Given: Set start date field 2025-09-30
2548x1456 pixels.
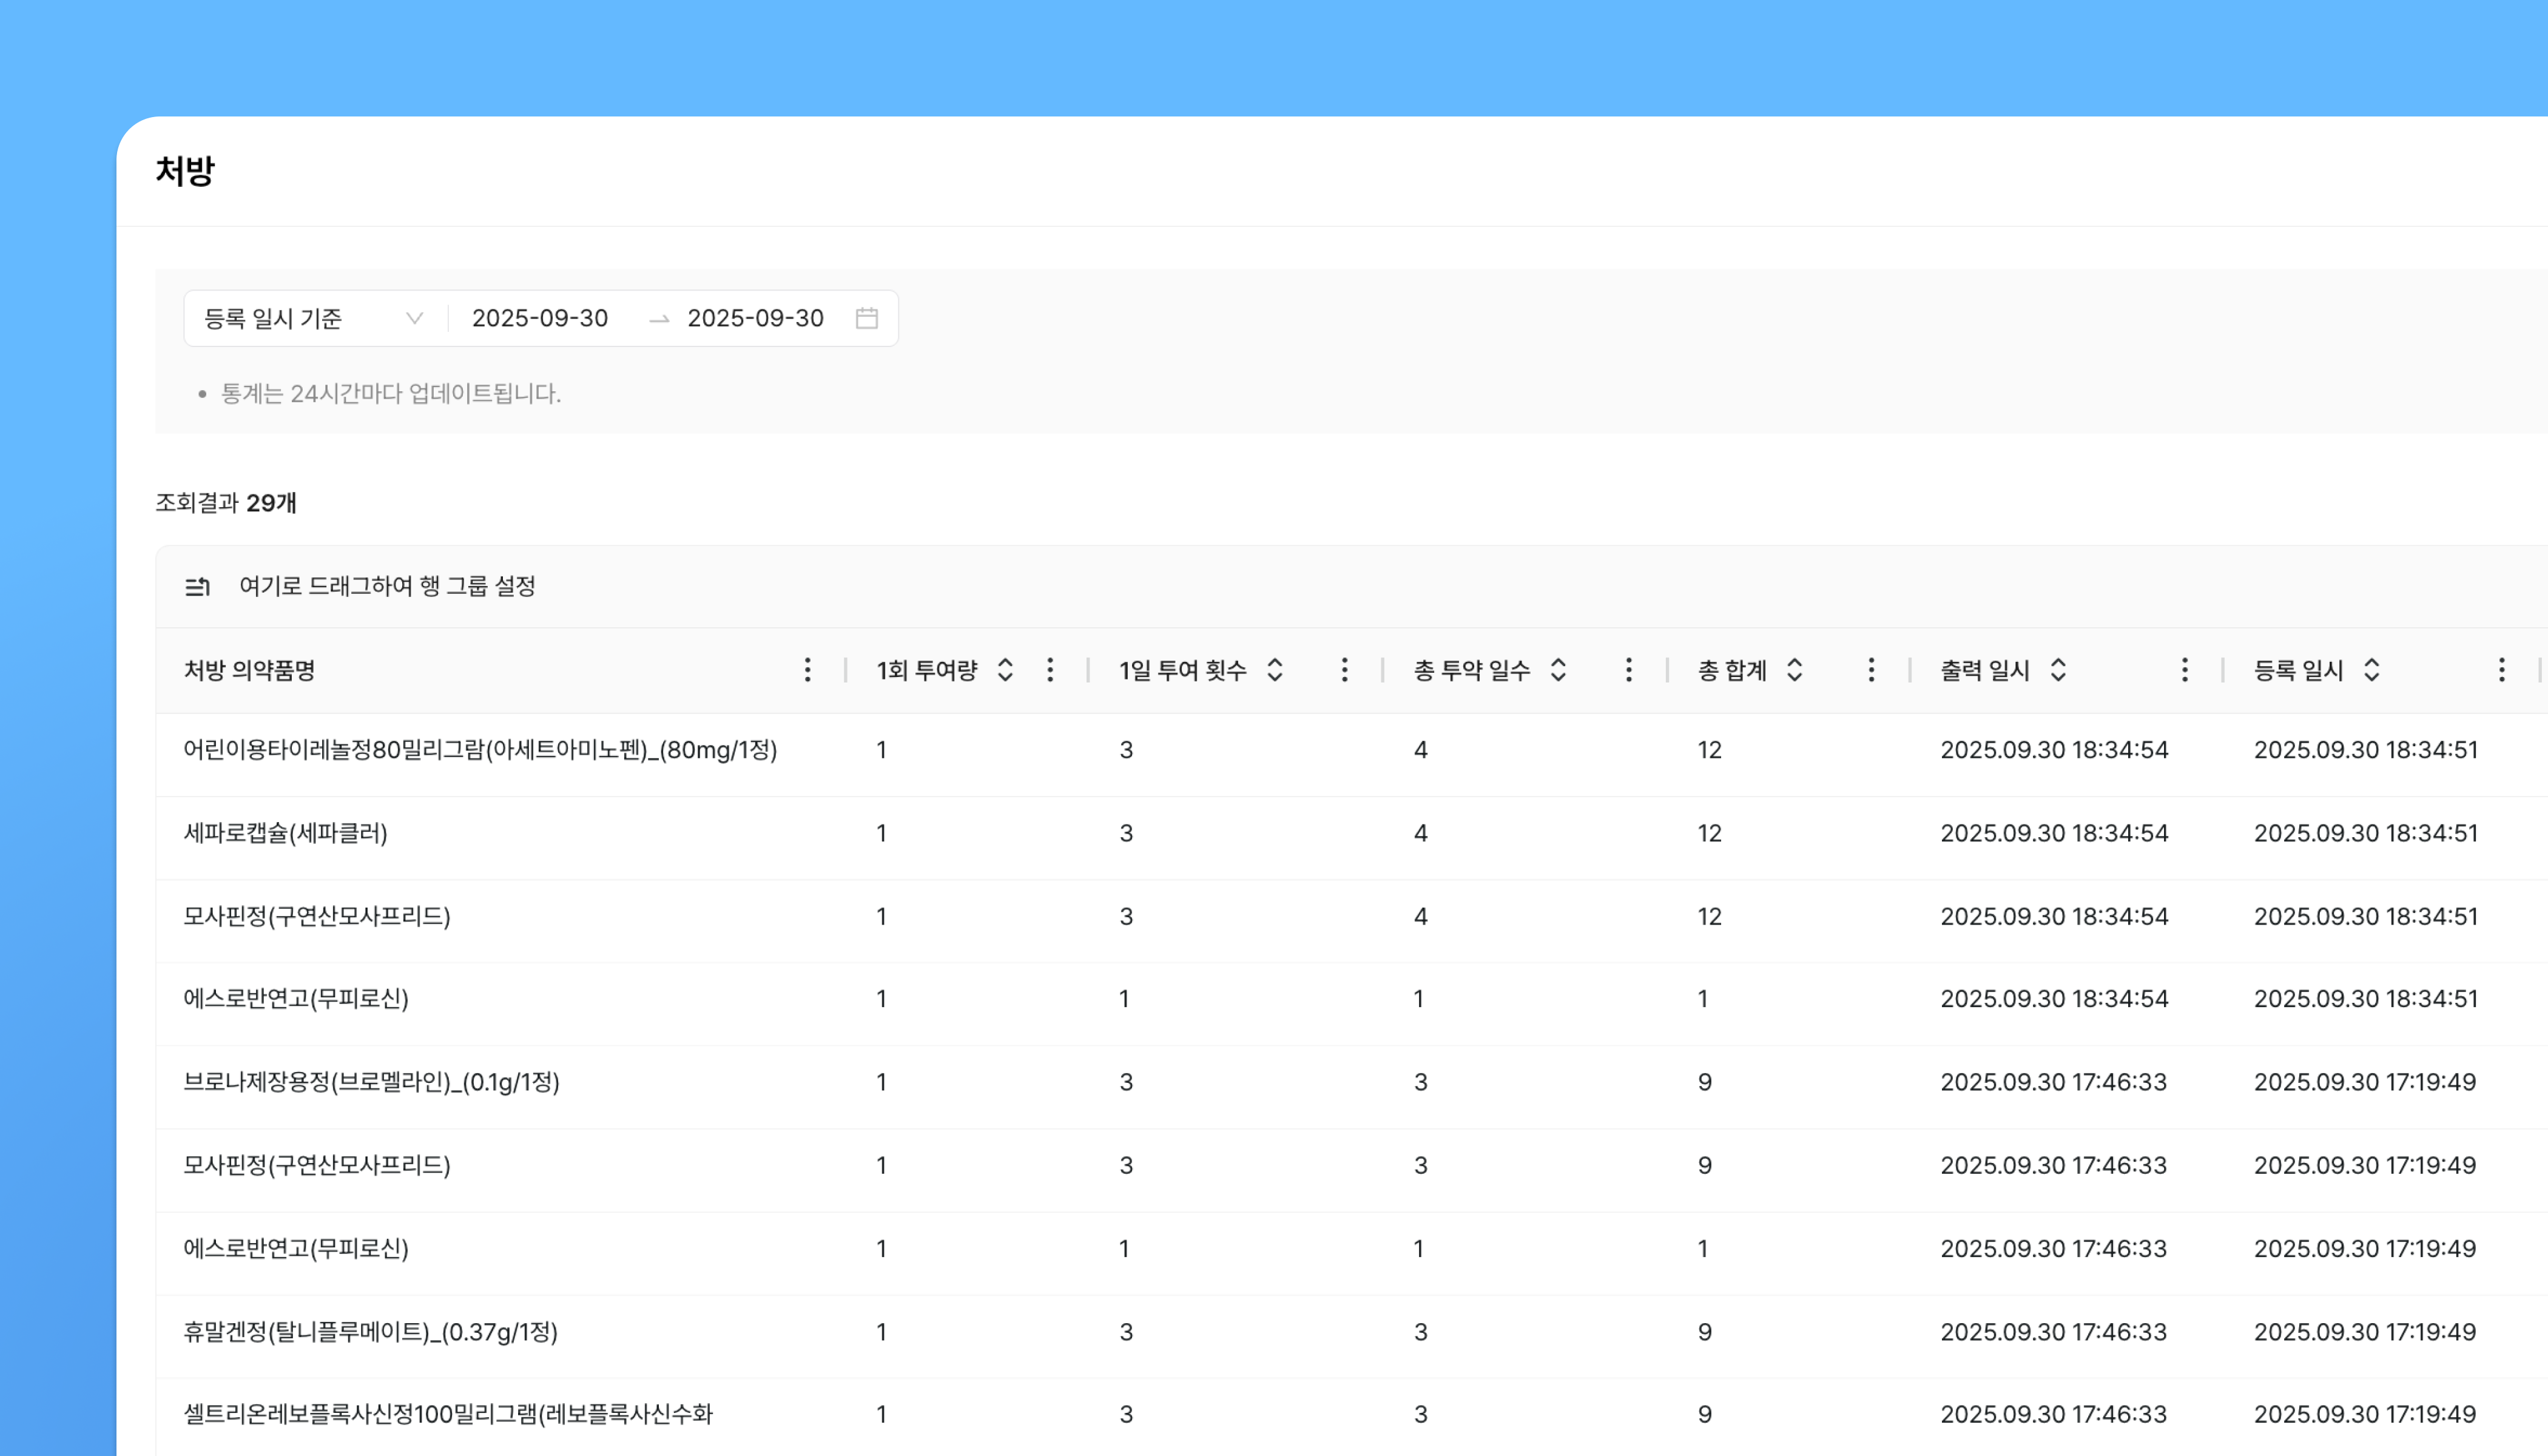Looking at the screenshot, I should (540, 318).
